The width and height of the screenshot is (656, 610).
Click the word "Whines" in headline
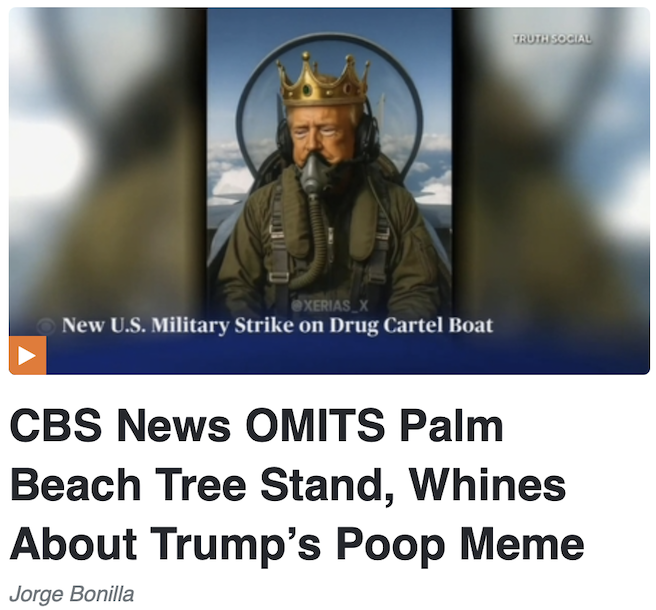(x=488, y=484)
